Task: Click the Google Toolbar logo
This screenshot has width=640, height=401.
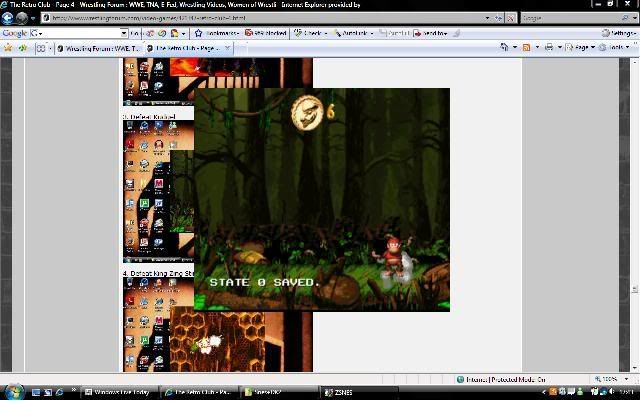Action: (15, 33)
